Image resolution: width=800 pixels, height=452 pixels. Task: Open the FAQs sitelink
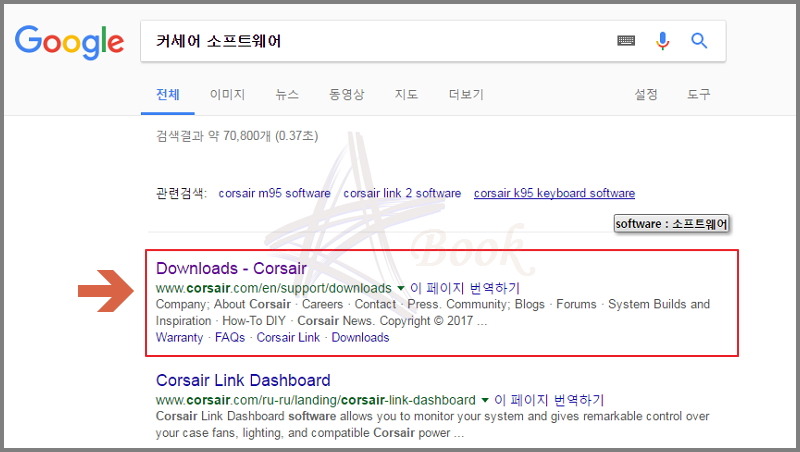coord(230,338)
